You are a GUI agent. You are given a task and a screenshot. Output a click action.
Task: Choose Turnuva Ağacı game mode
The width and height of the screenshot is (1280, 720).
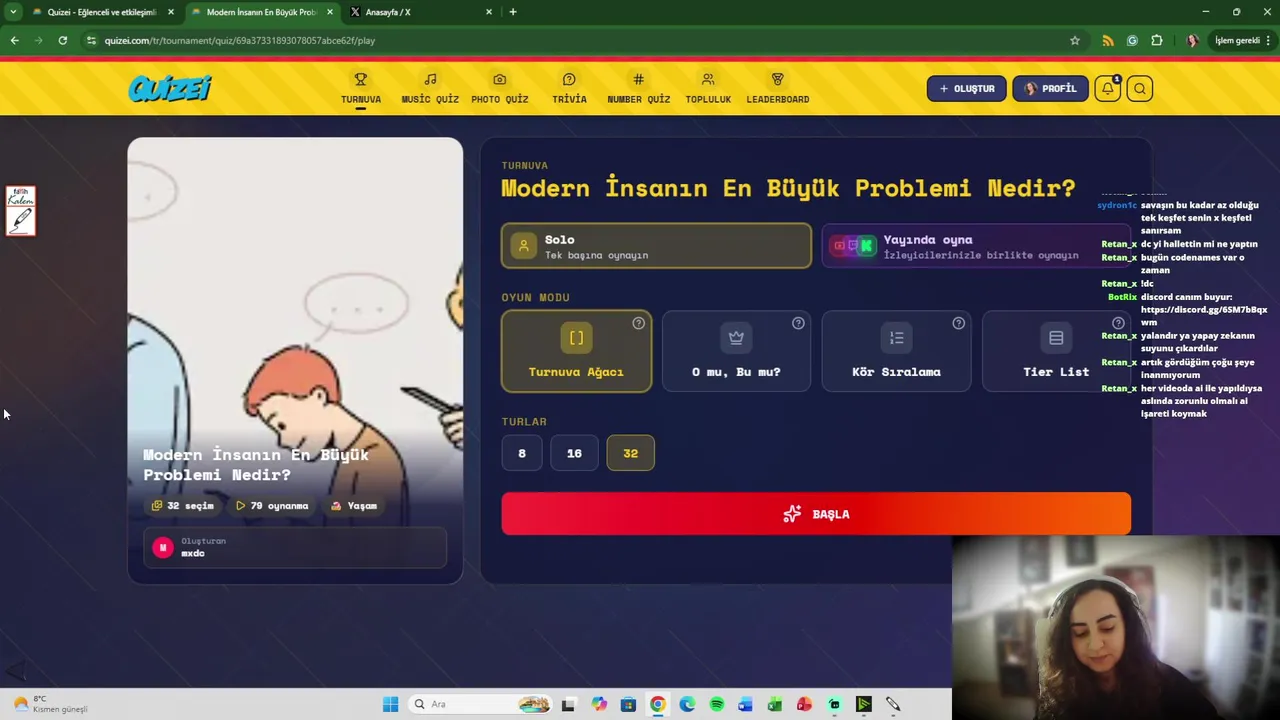[x=576, y=351]
